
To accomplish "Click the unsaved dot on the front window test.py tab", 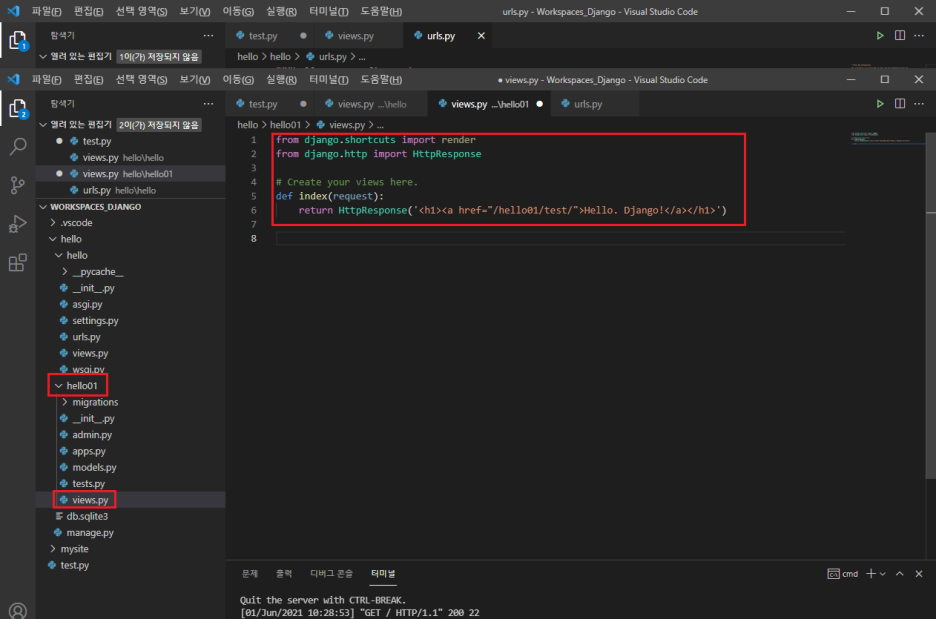I will click(x=303, y=104).
